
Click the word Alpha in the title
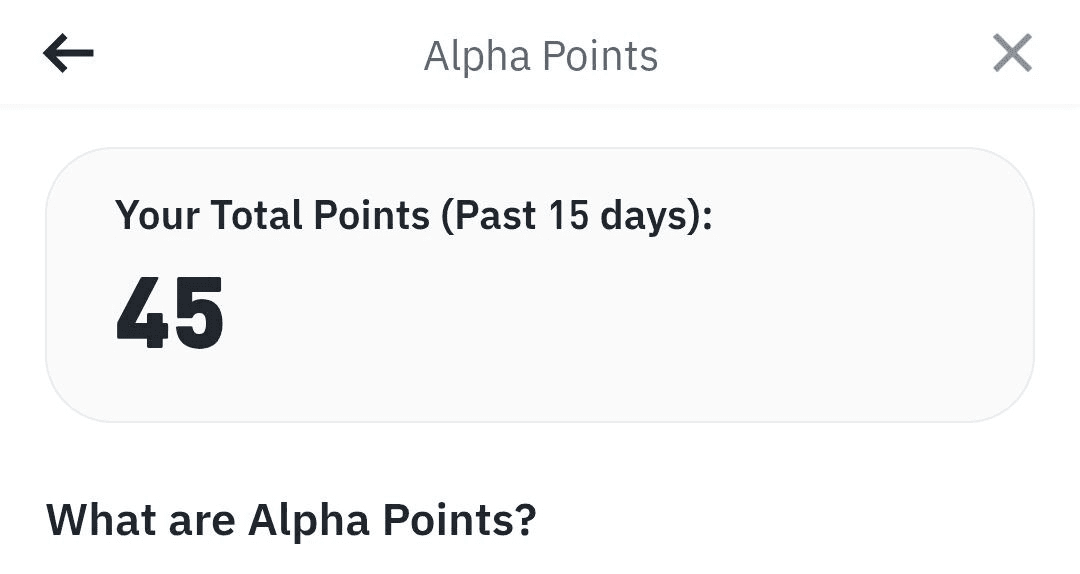[476, 57]
